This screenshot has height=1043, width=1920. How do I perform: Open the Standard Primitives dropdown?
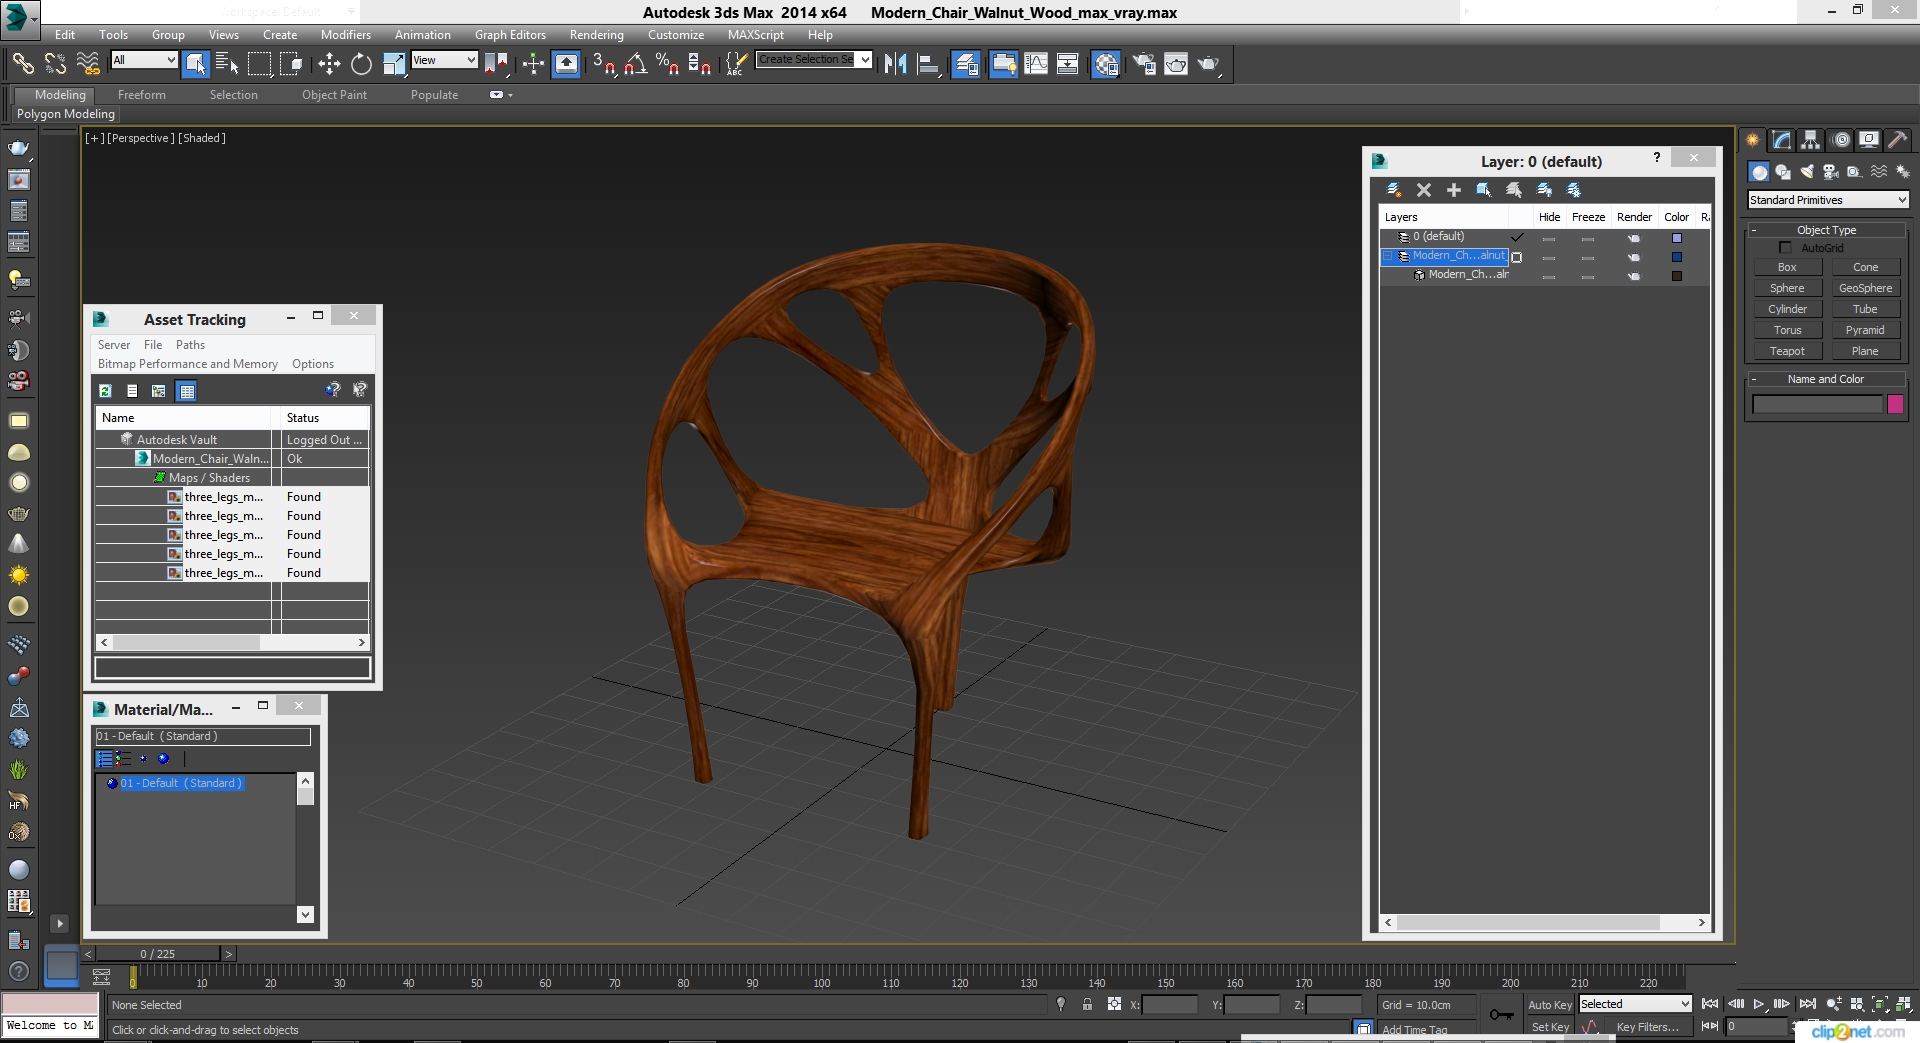(1827, 200)
